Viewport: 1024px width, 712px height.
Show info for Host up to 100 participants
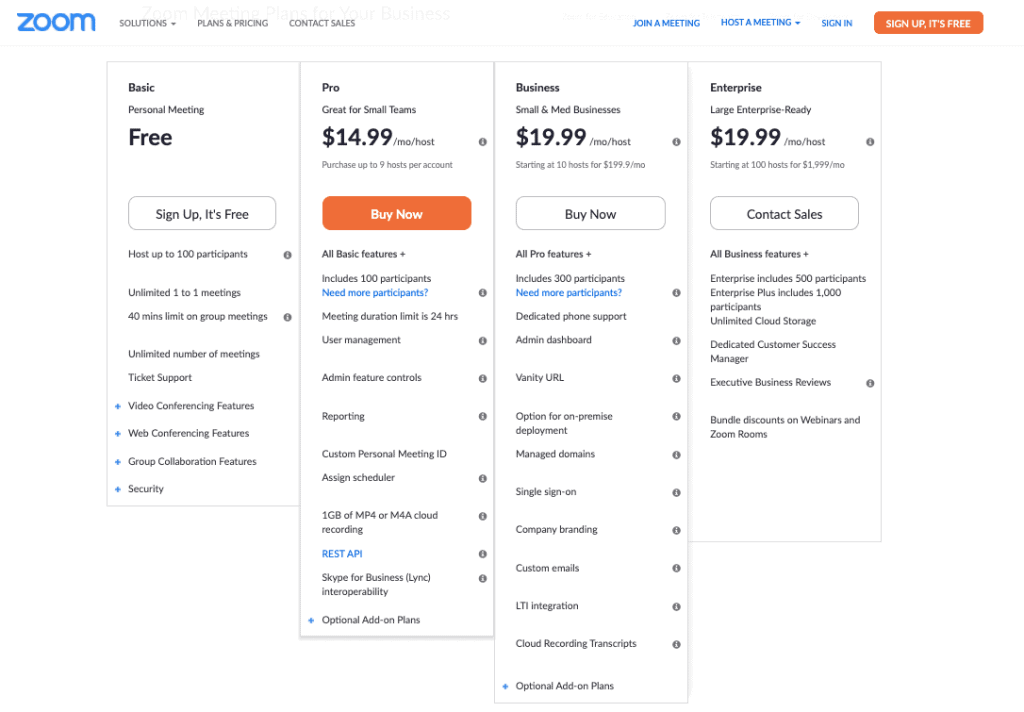pos(287,255)
